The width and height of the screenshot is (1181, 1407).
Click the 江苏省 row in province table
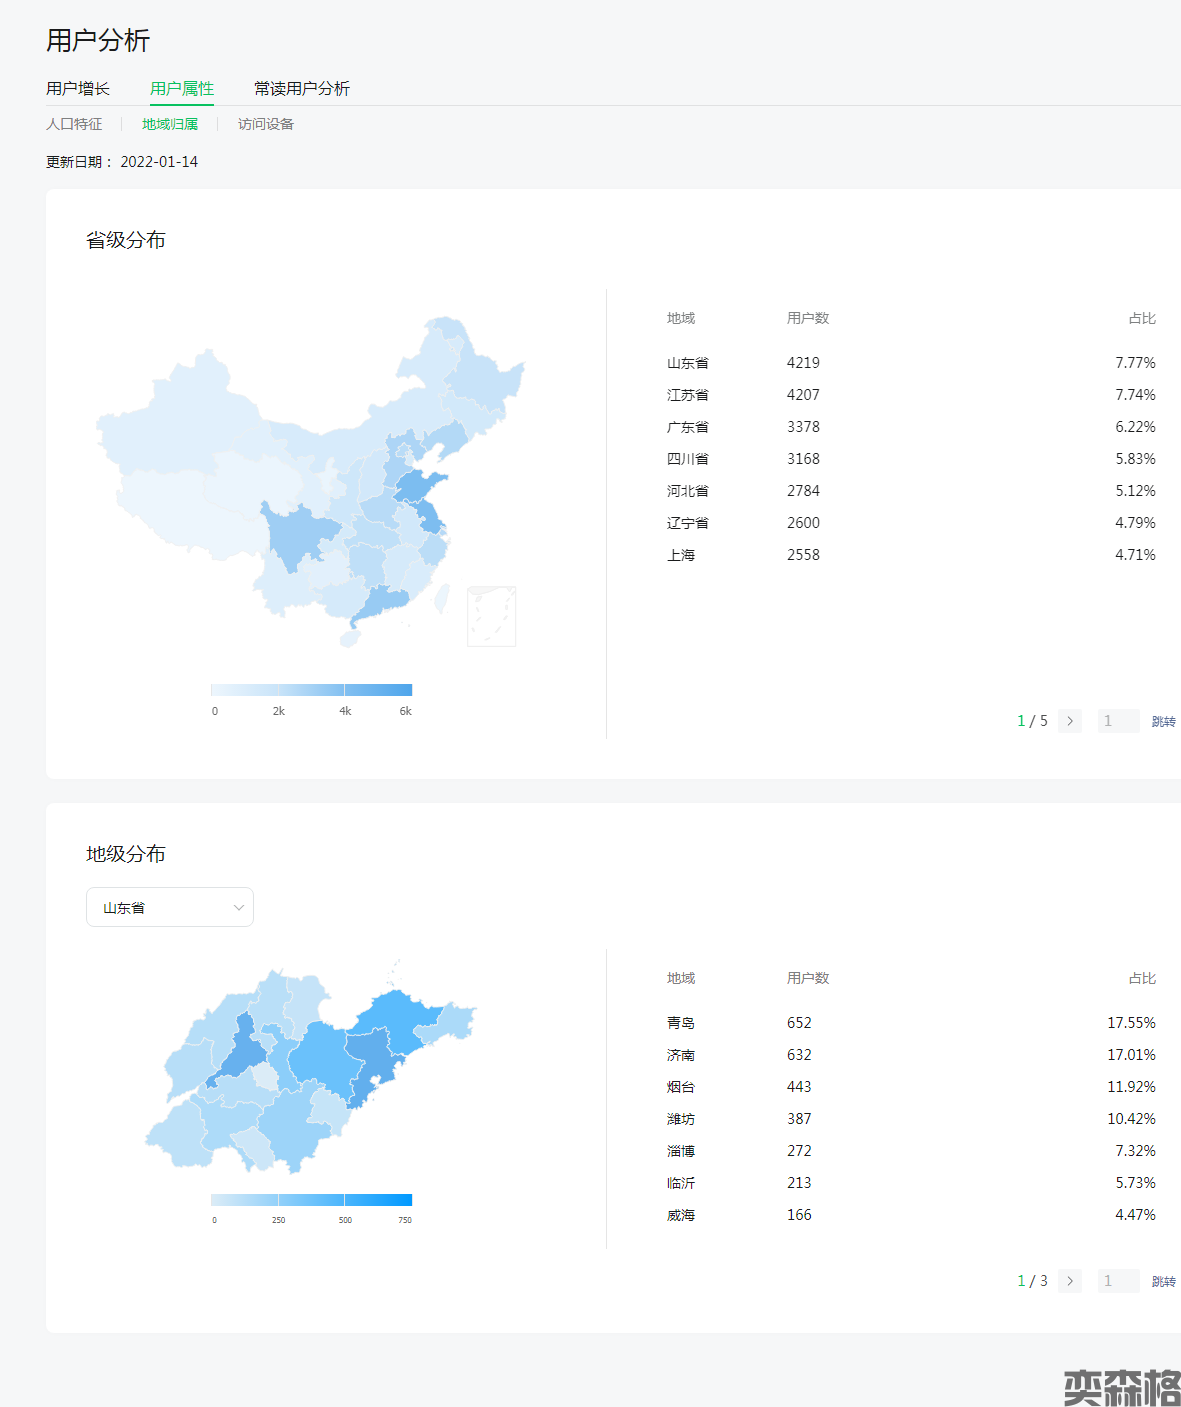910,395
